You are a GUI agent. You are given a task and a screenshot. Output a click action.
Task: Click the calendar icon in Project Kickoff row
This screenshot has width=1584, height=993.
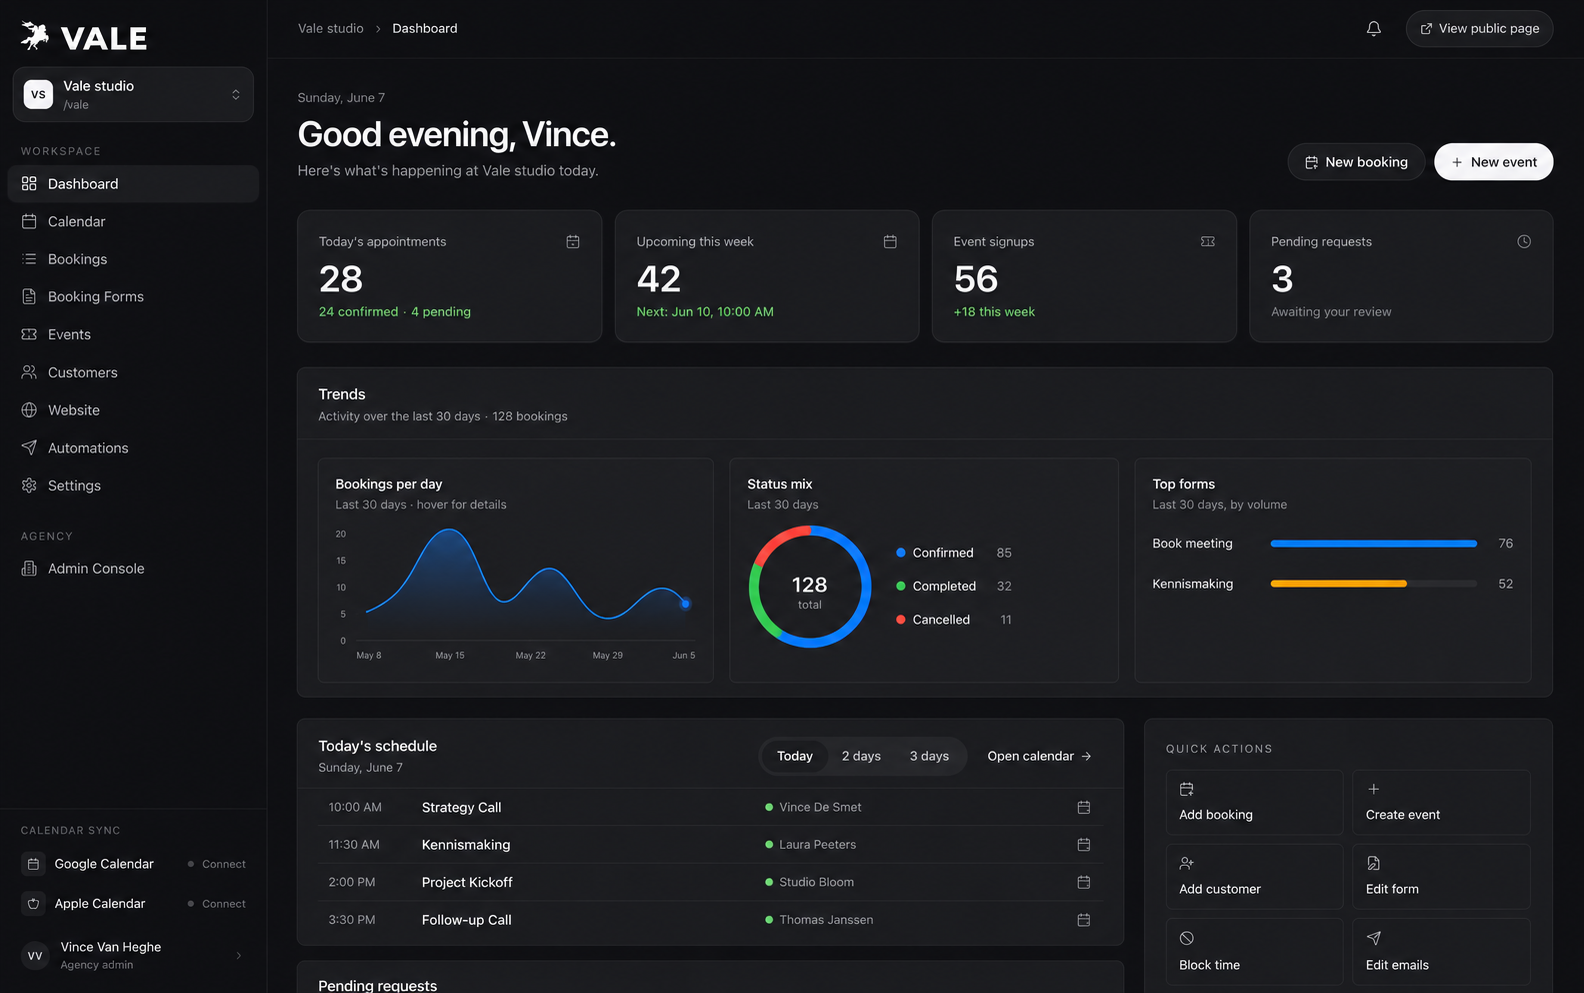click(x=1084, y=882)
